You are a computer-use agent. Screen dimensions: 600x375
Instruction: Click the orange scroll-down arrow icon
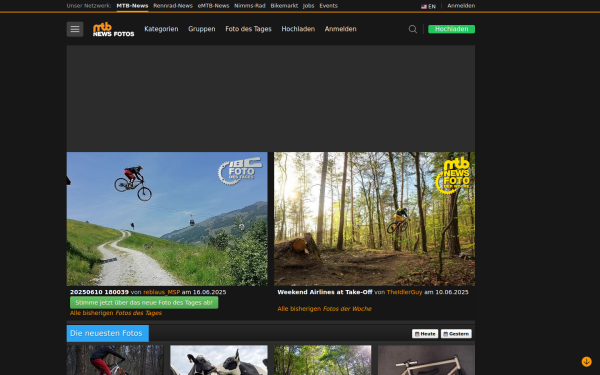click(x=586, y=361)
